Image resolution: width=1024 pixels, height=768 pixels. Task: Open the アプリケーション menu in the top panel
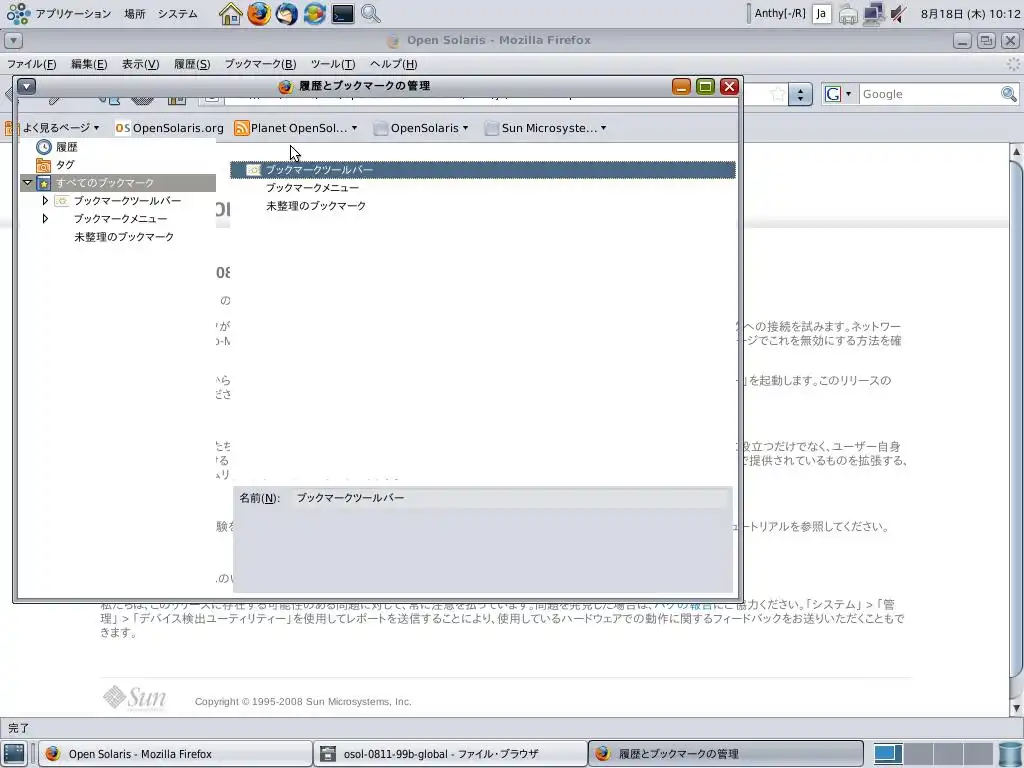pos(73,14)
